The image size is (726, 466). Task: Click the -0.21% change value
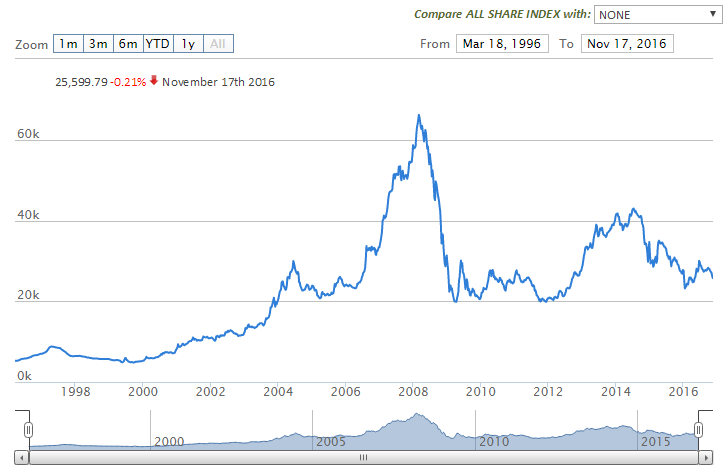click(x=128, y=82)
